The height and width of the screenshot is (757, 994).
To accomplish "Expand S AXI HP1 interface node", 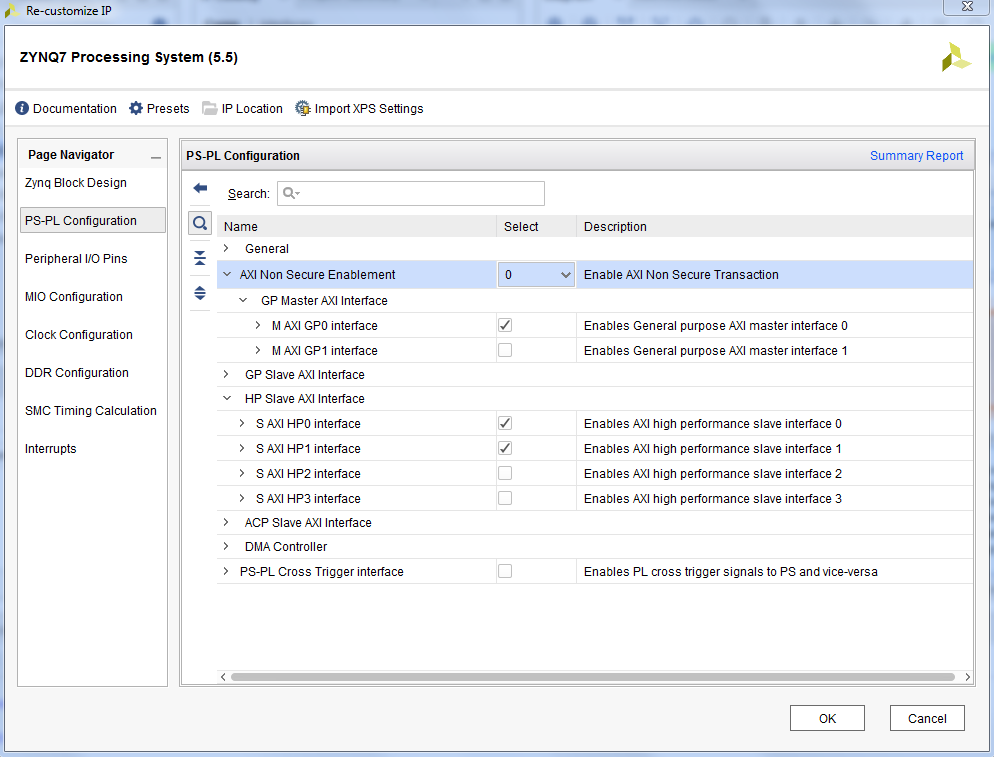I will tap(242, 448).
